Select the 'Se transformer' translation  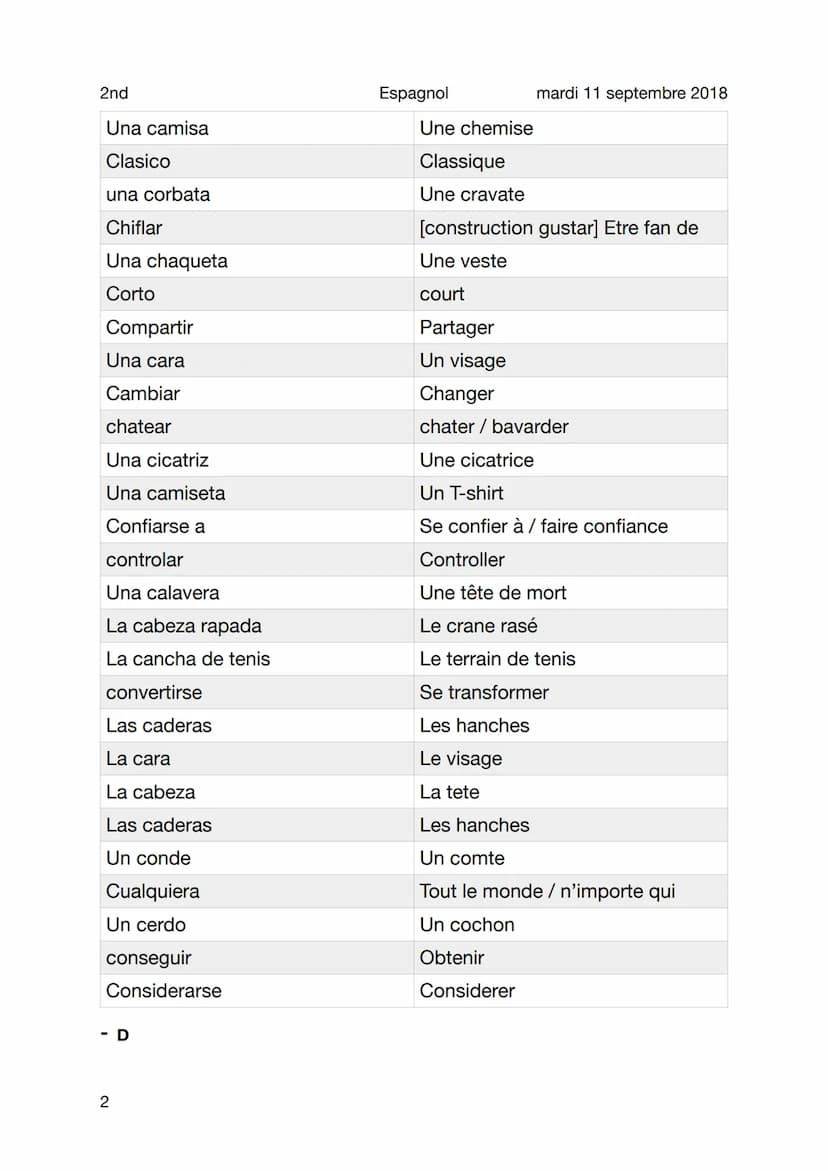(484, 692)
